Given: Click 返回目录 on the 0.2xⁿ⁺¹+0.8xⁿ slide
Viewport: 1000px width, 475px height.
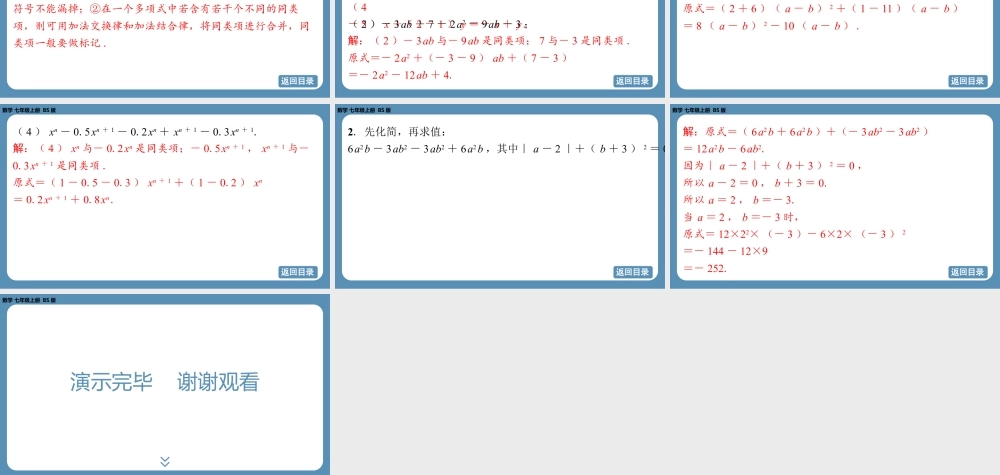Looking at the screenshot, I should 298,272.
